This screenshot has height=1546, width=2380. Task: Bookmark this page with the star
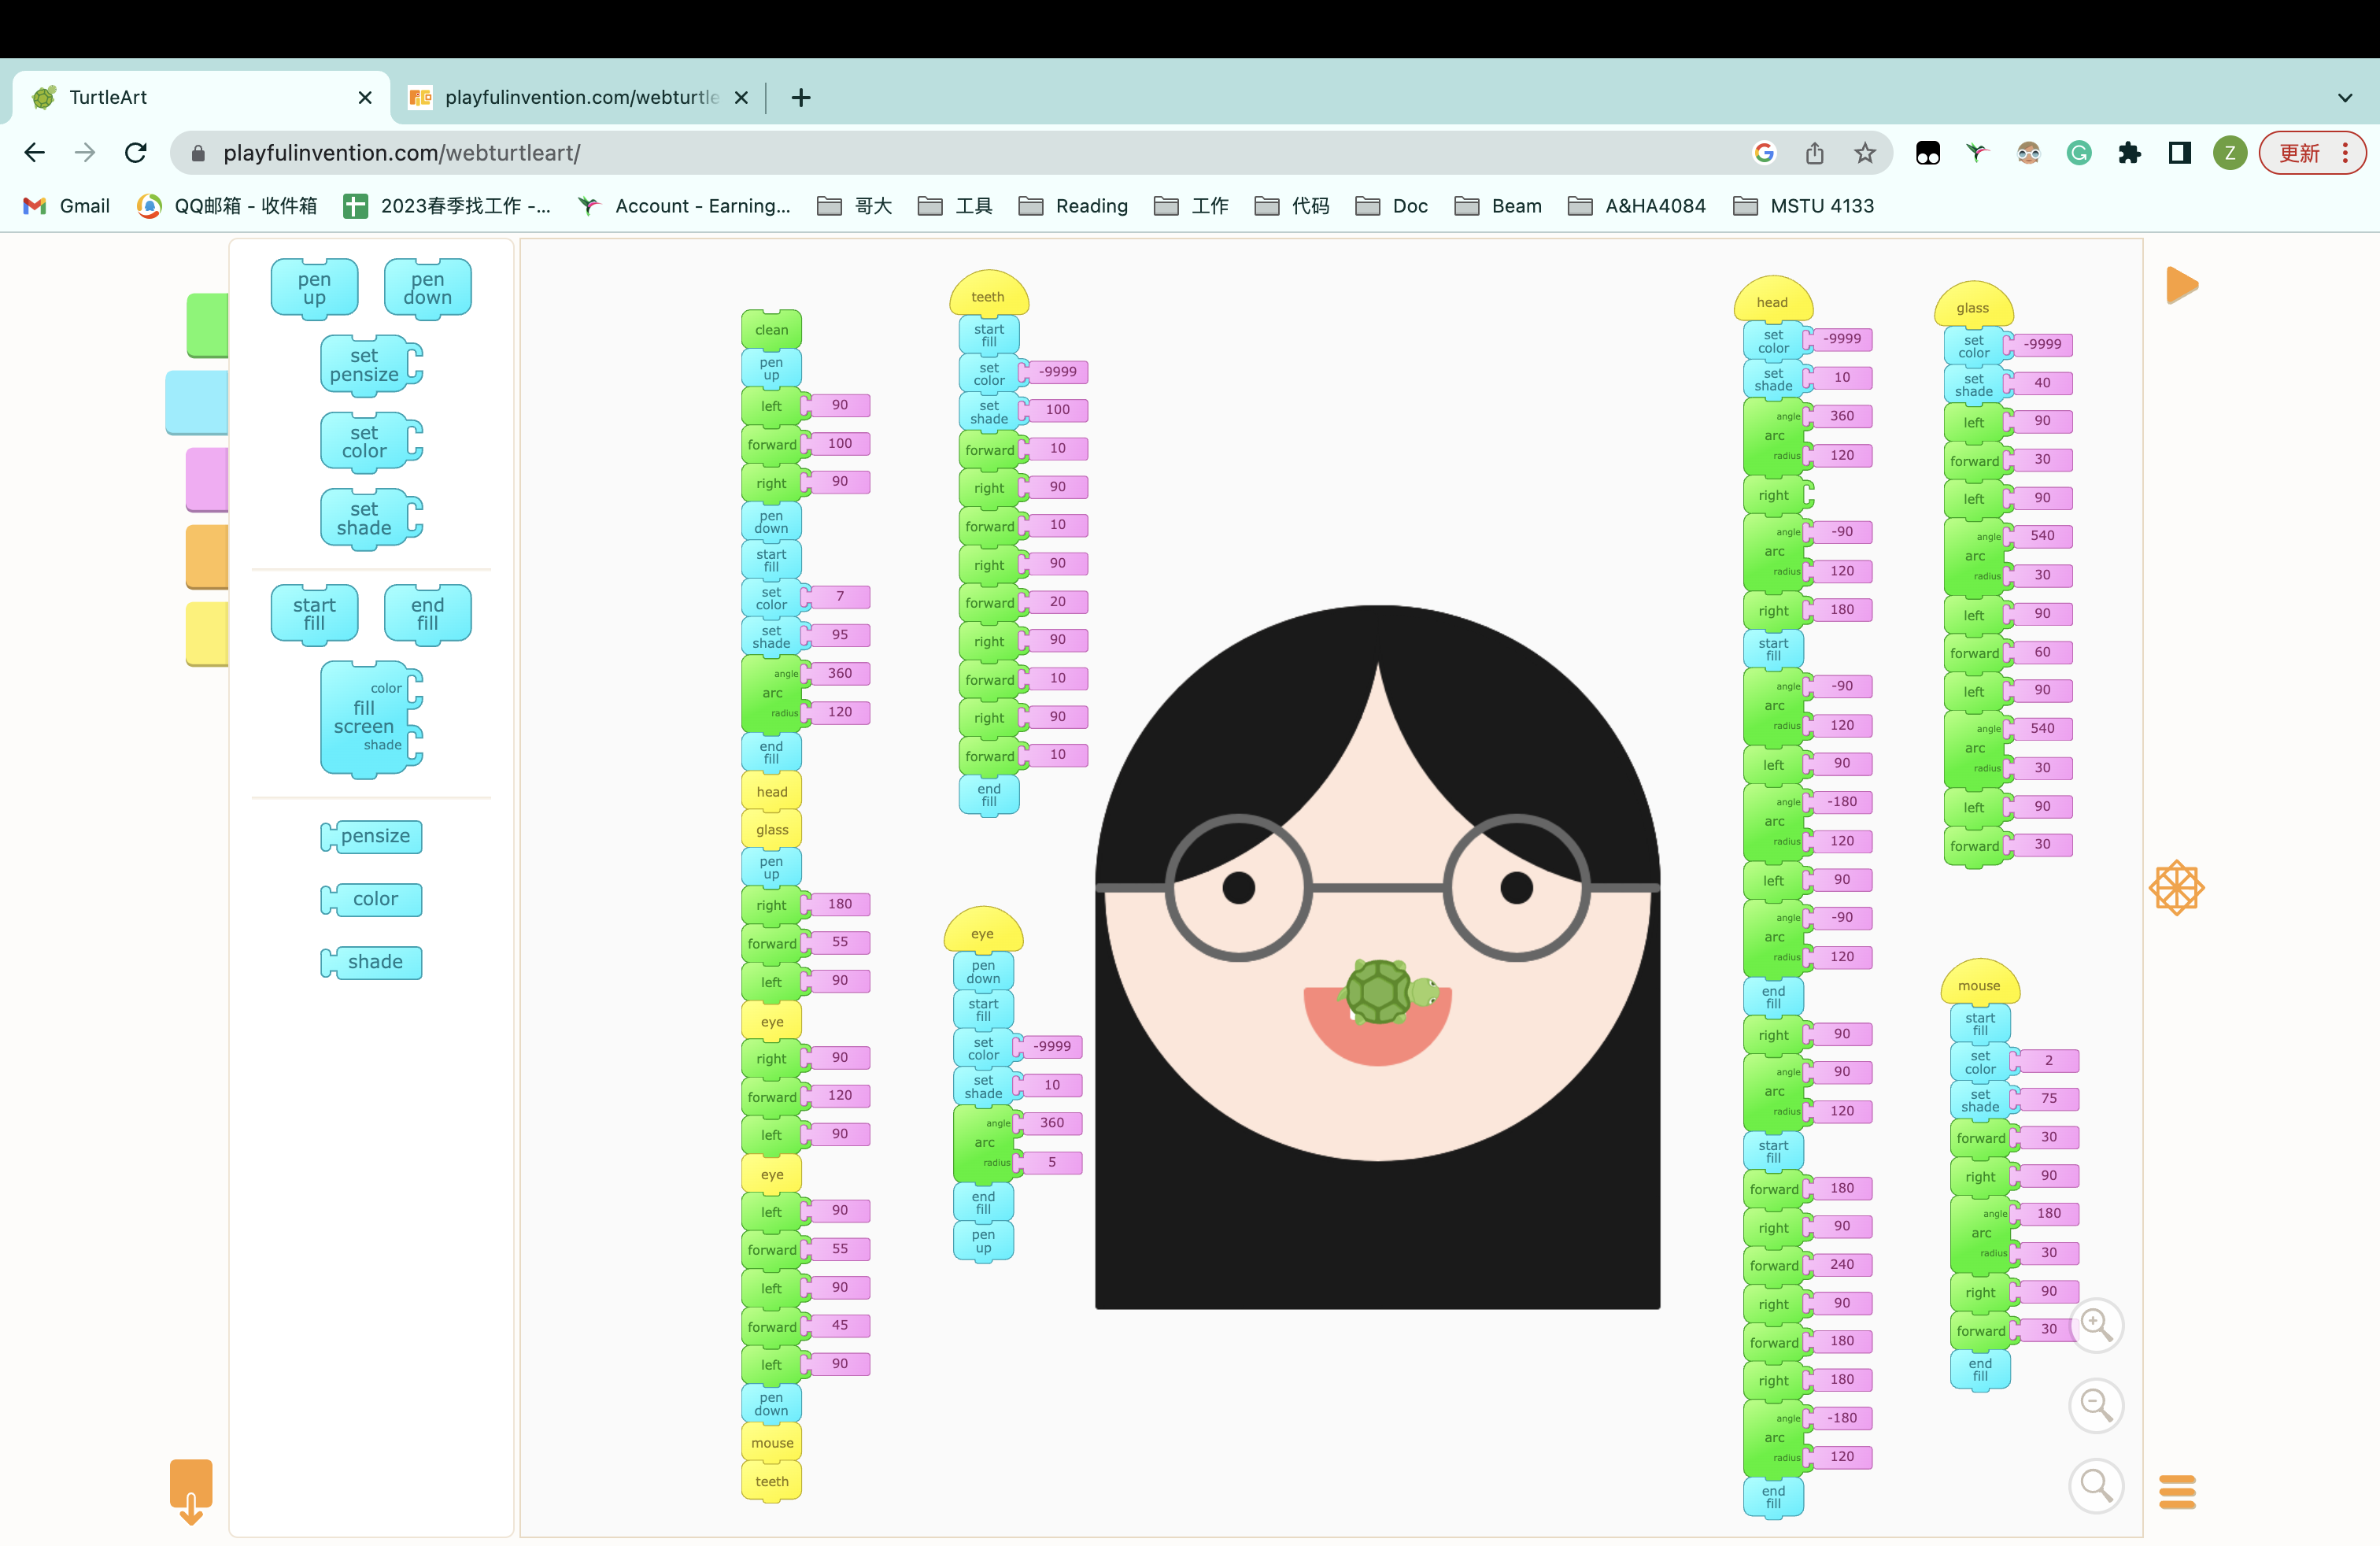pyautogui.click(x=1864, y=153)
